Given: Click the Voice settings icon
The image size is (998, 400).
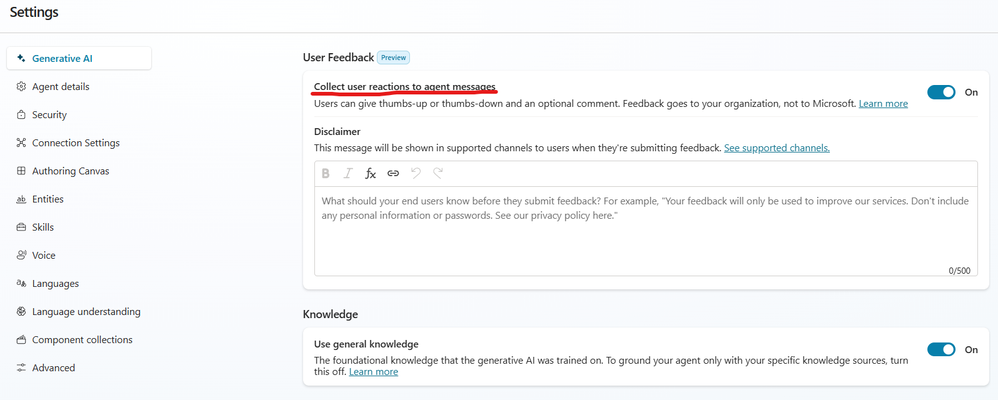Looking at the screenshot, I should pos(21,255).
